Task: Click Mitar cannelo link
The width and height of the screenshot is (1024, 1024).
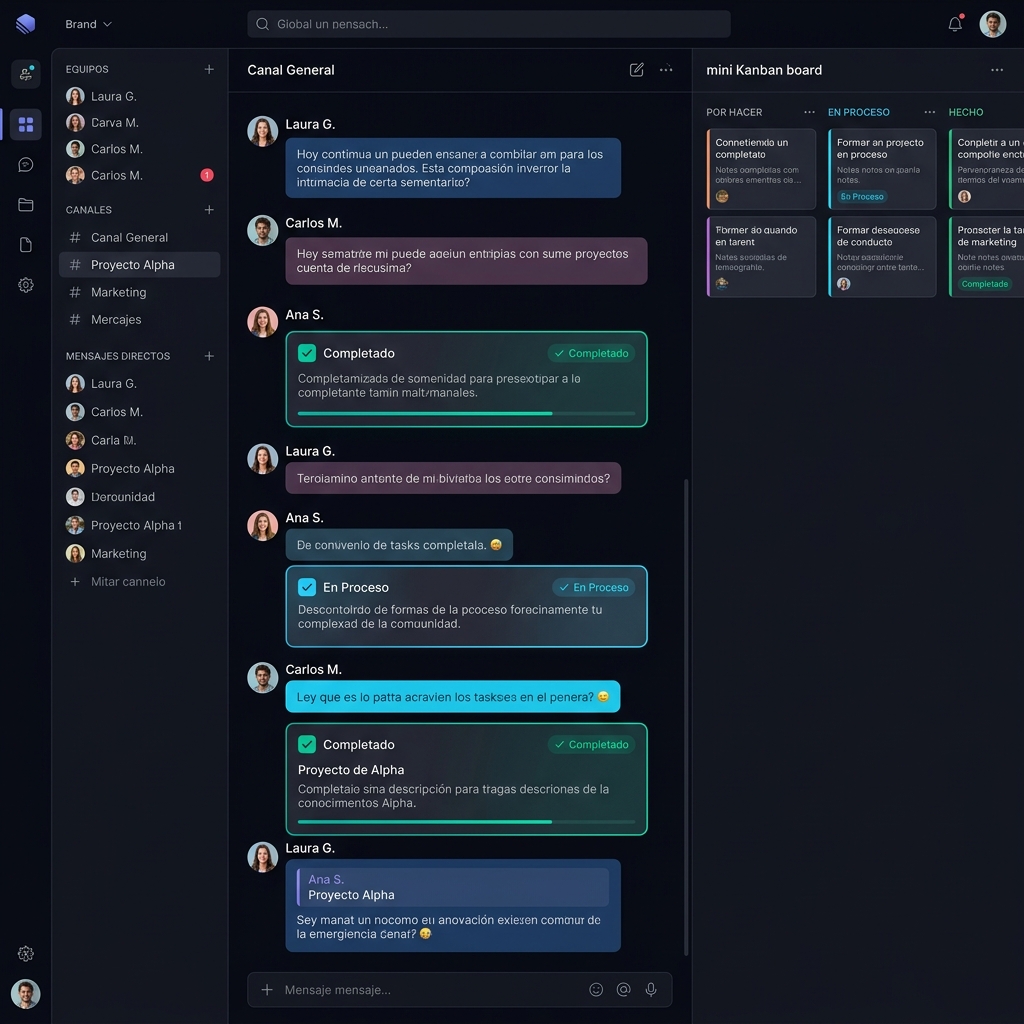Action: (x=118, y=581)
